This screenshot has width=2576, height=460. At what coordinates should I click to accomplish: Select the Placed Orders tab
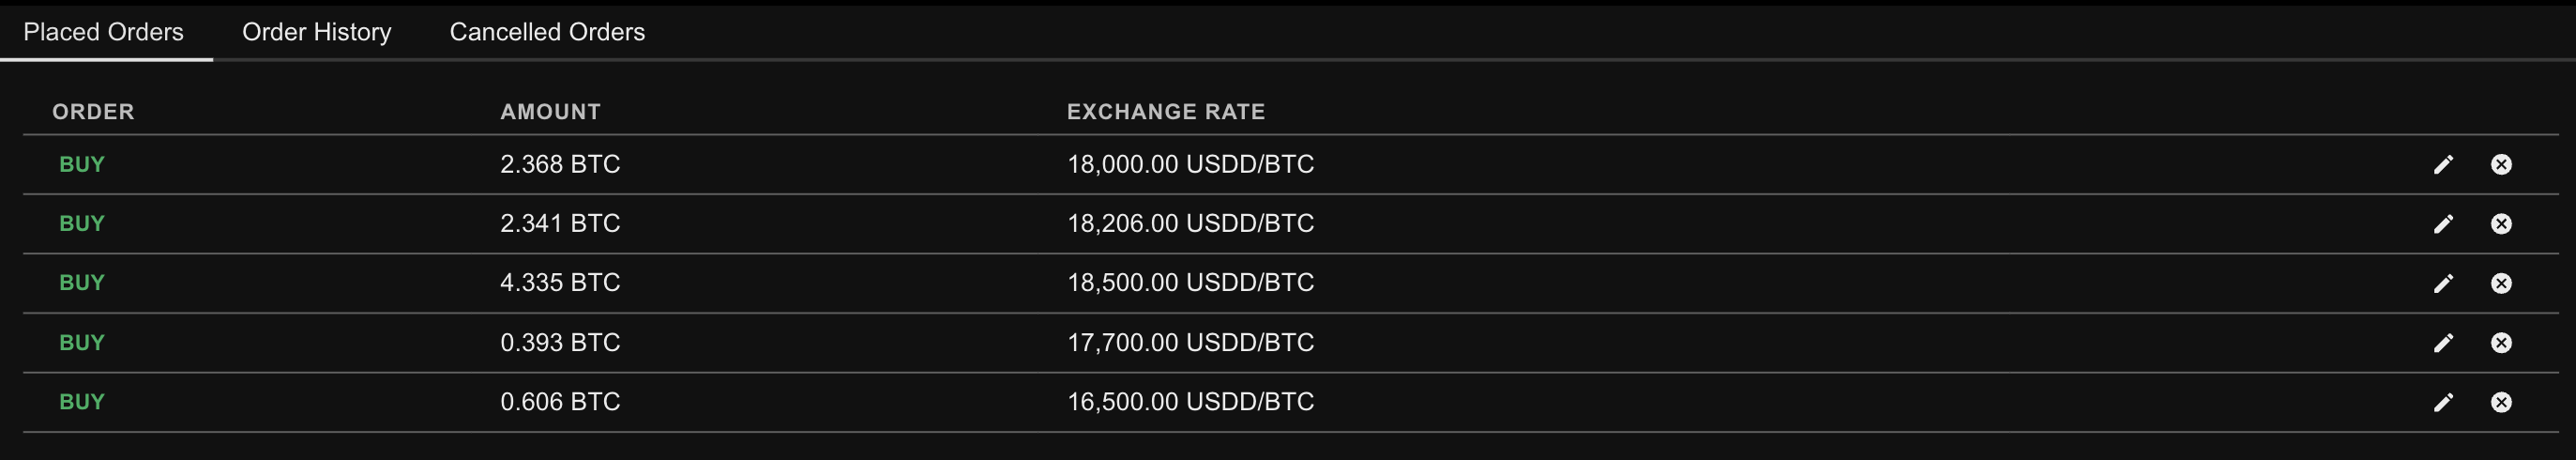pos(103,32)
